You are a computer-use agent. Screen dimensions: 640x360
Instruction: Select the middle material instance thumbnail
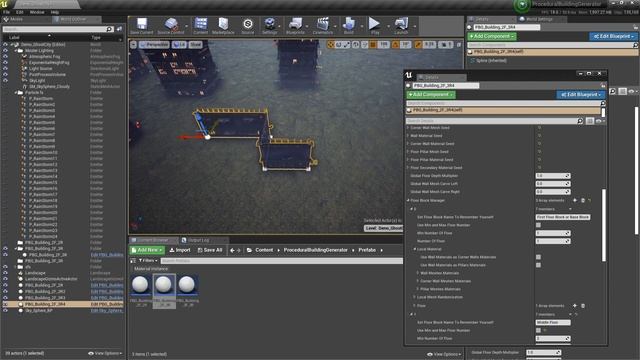[x=164, y=290]
